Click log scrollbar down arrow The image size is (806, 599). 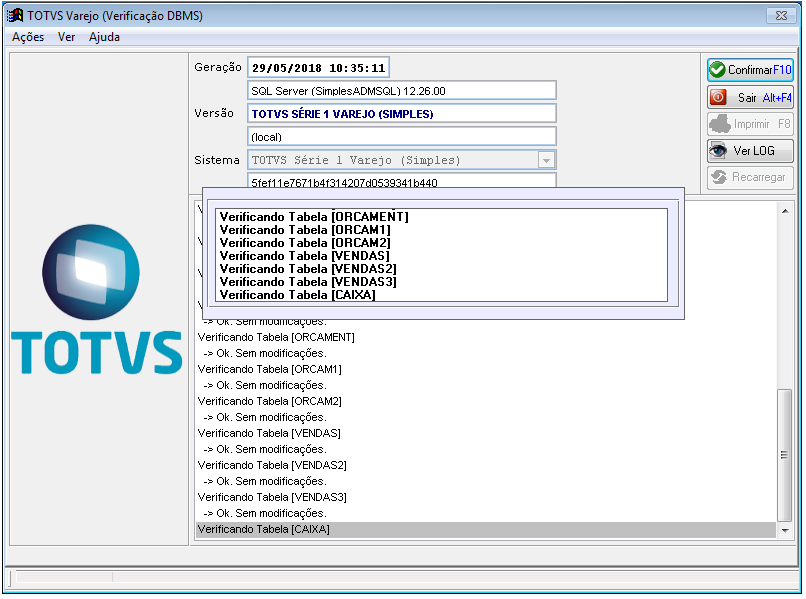[784, 530]
